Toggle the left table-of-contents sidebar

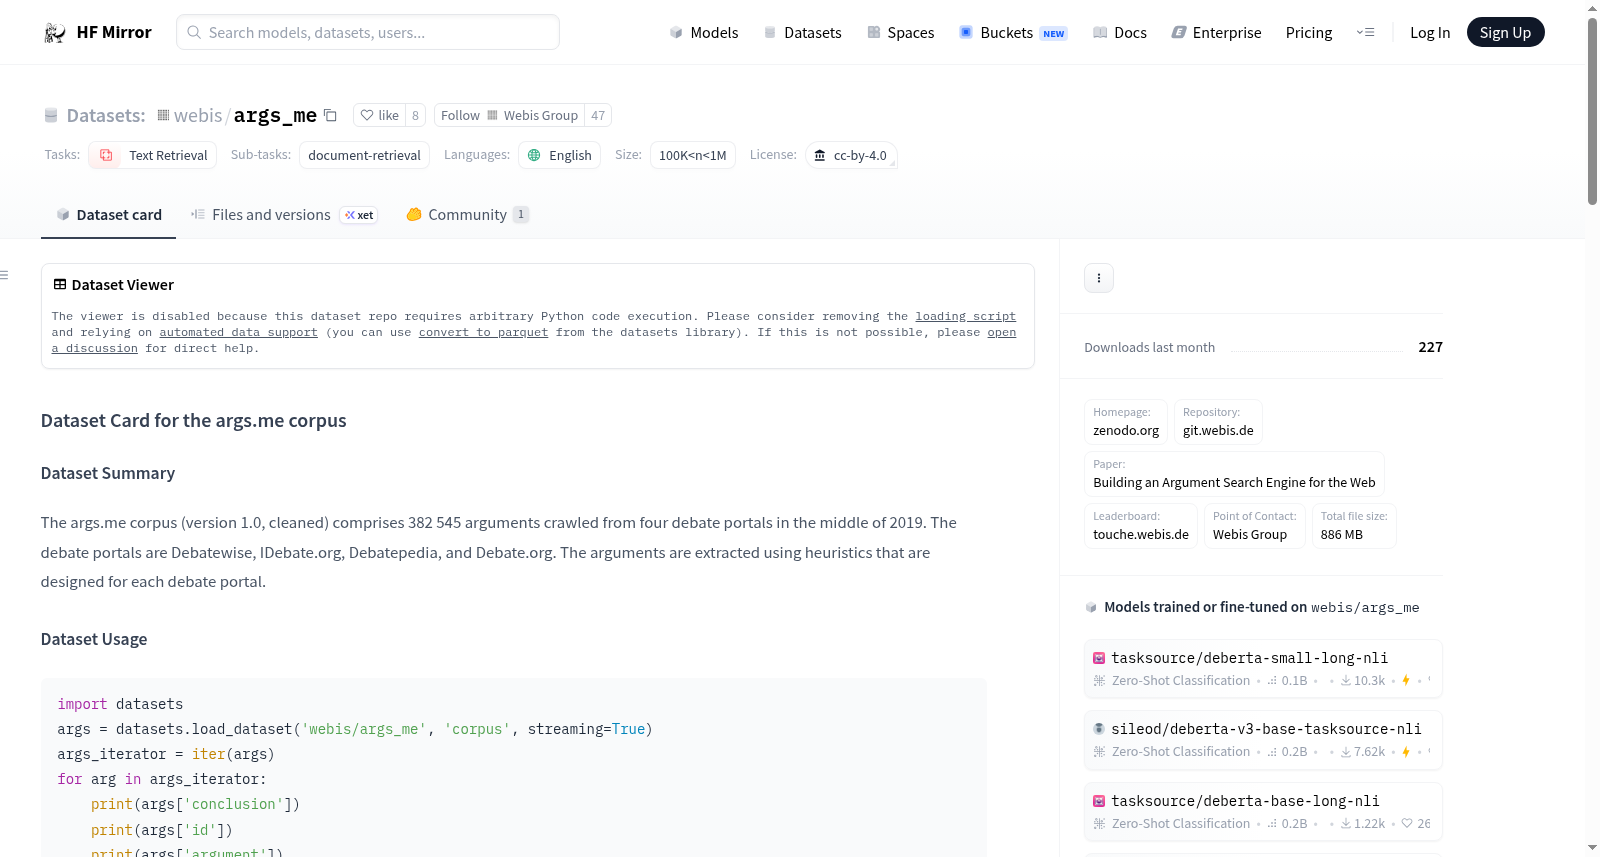[5, 275]
